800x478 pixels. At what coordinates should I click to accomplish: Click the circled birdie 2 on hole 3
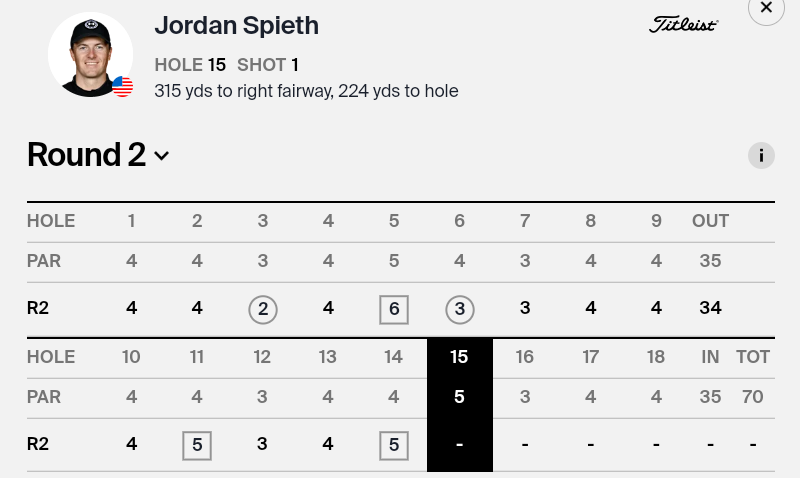263,309
